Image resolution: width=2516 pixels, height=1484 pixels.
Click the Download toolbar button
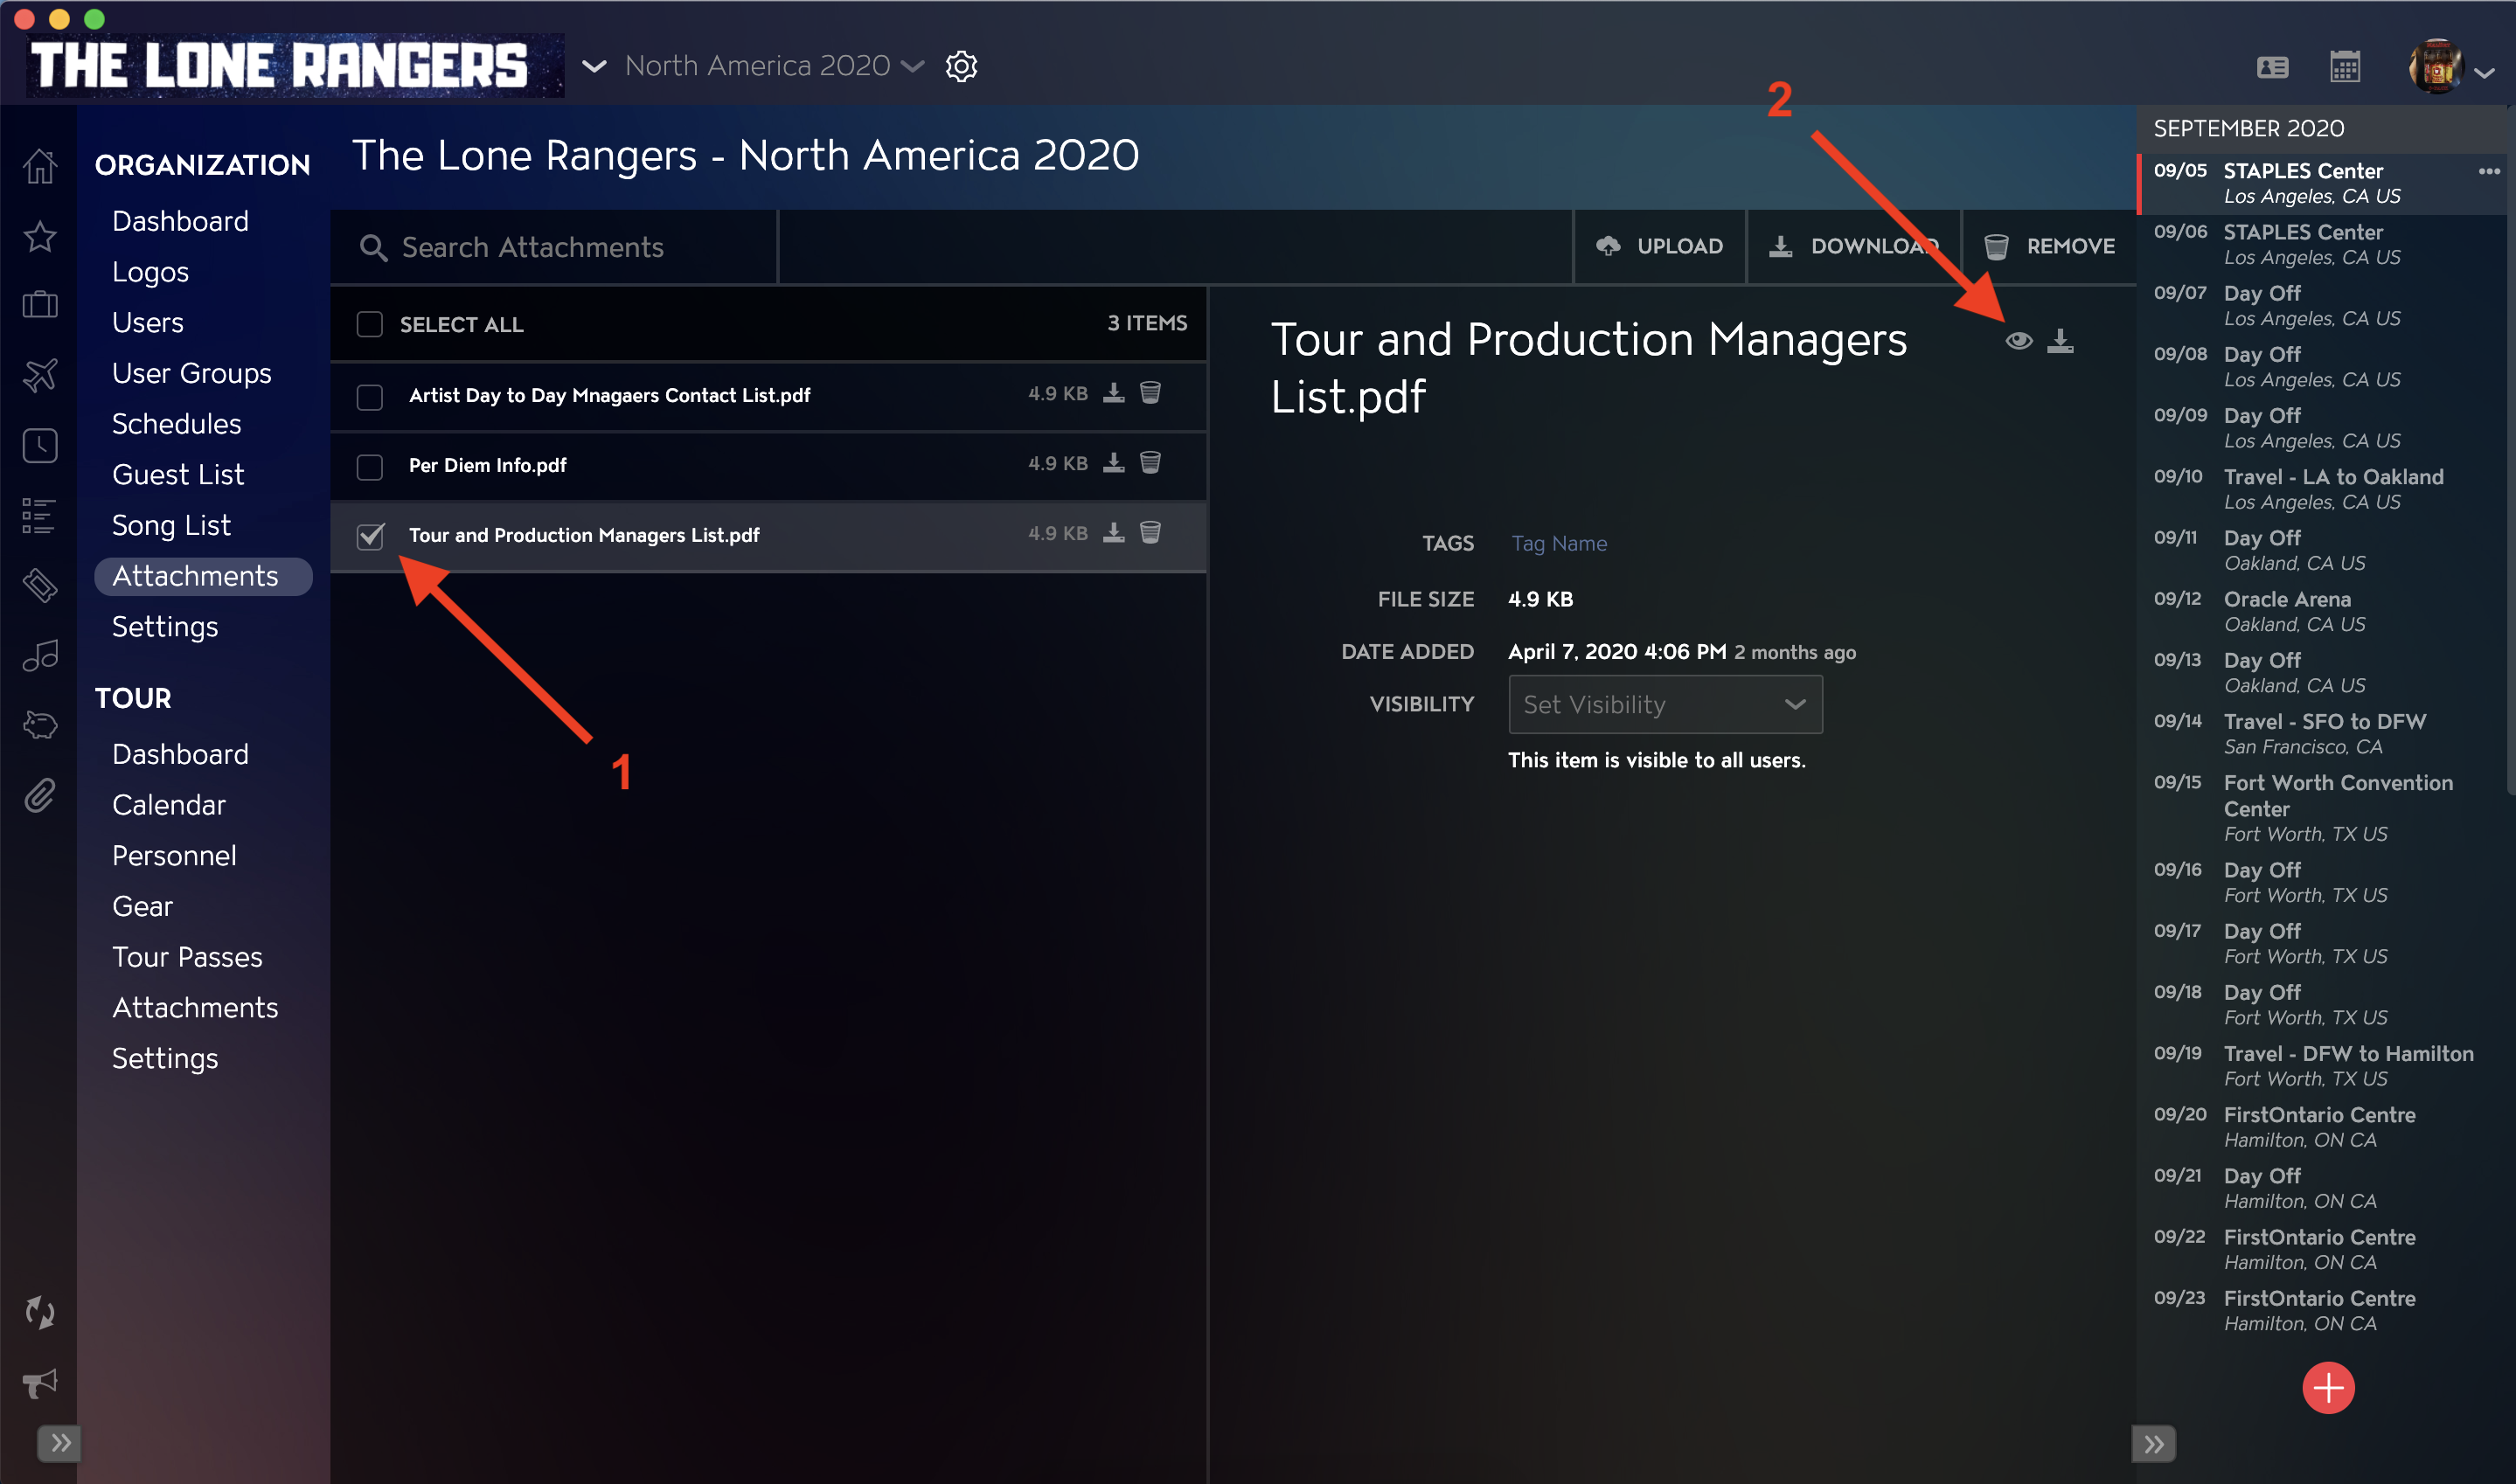1854,246
